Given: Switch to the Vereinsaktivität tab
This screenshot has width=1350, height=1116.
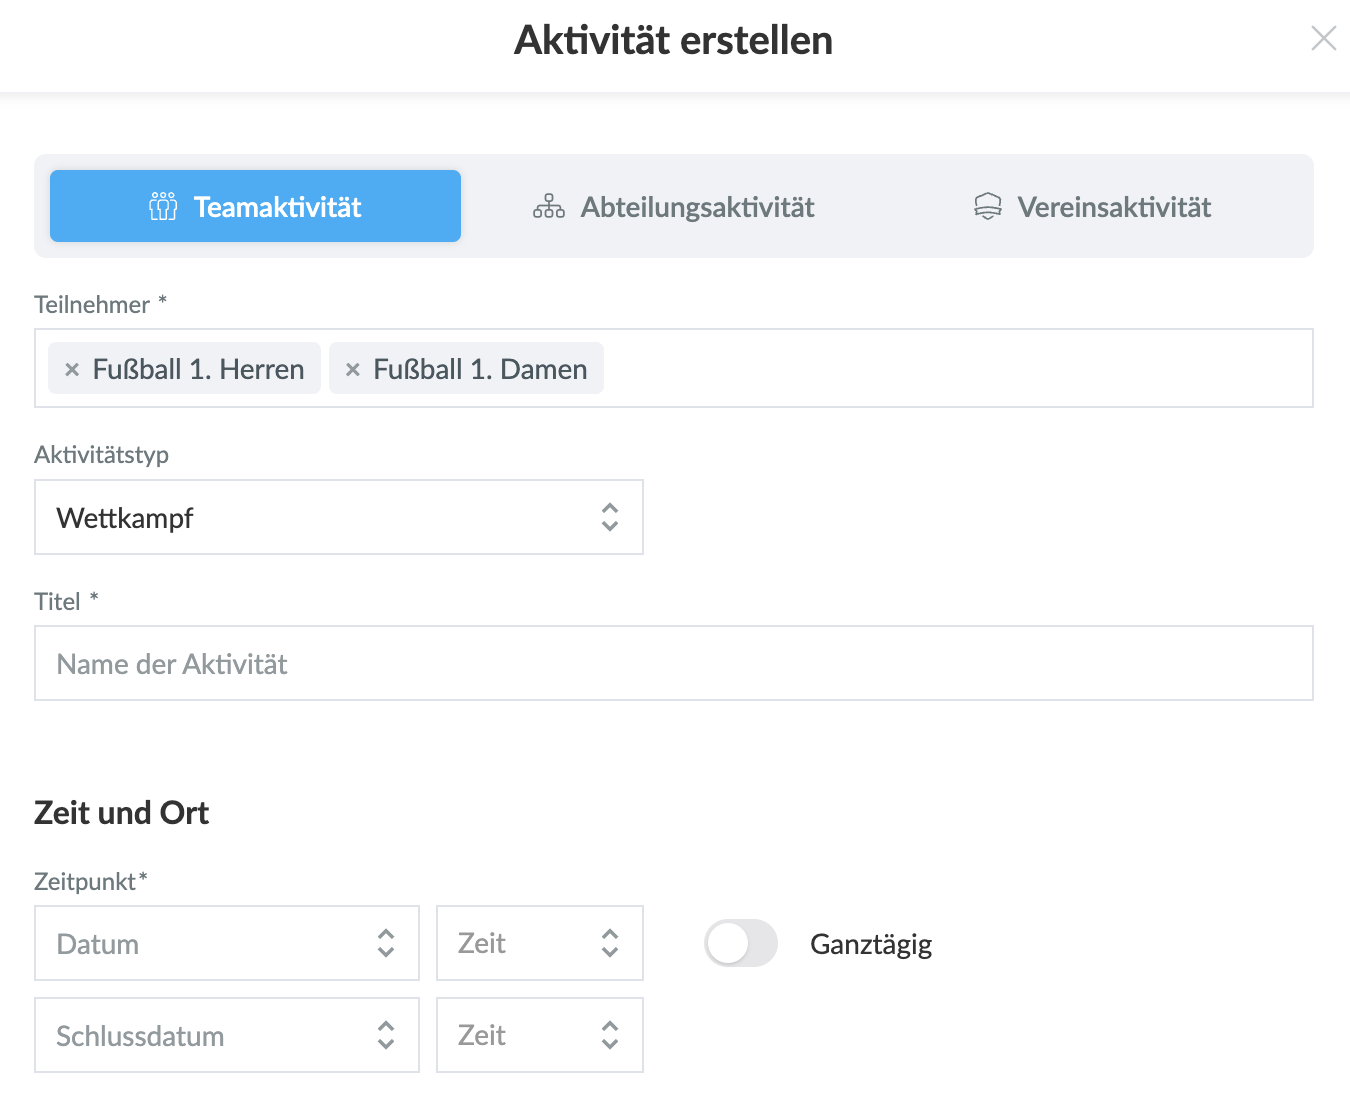Looking at the screenshot, I should click(1113, 207).
